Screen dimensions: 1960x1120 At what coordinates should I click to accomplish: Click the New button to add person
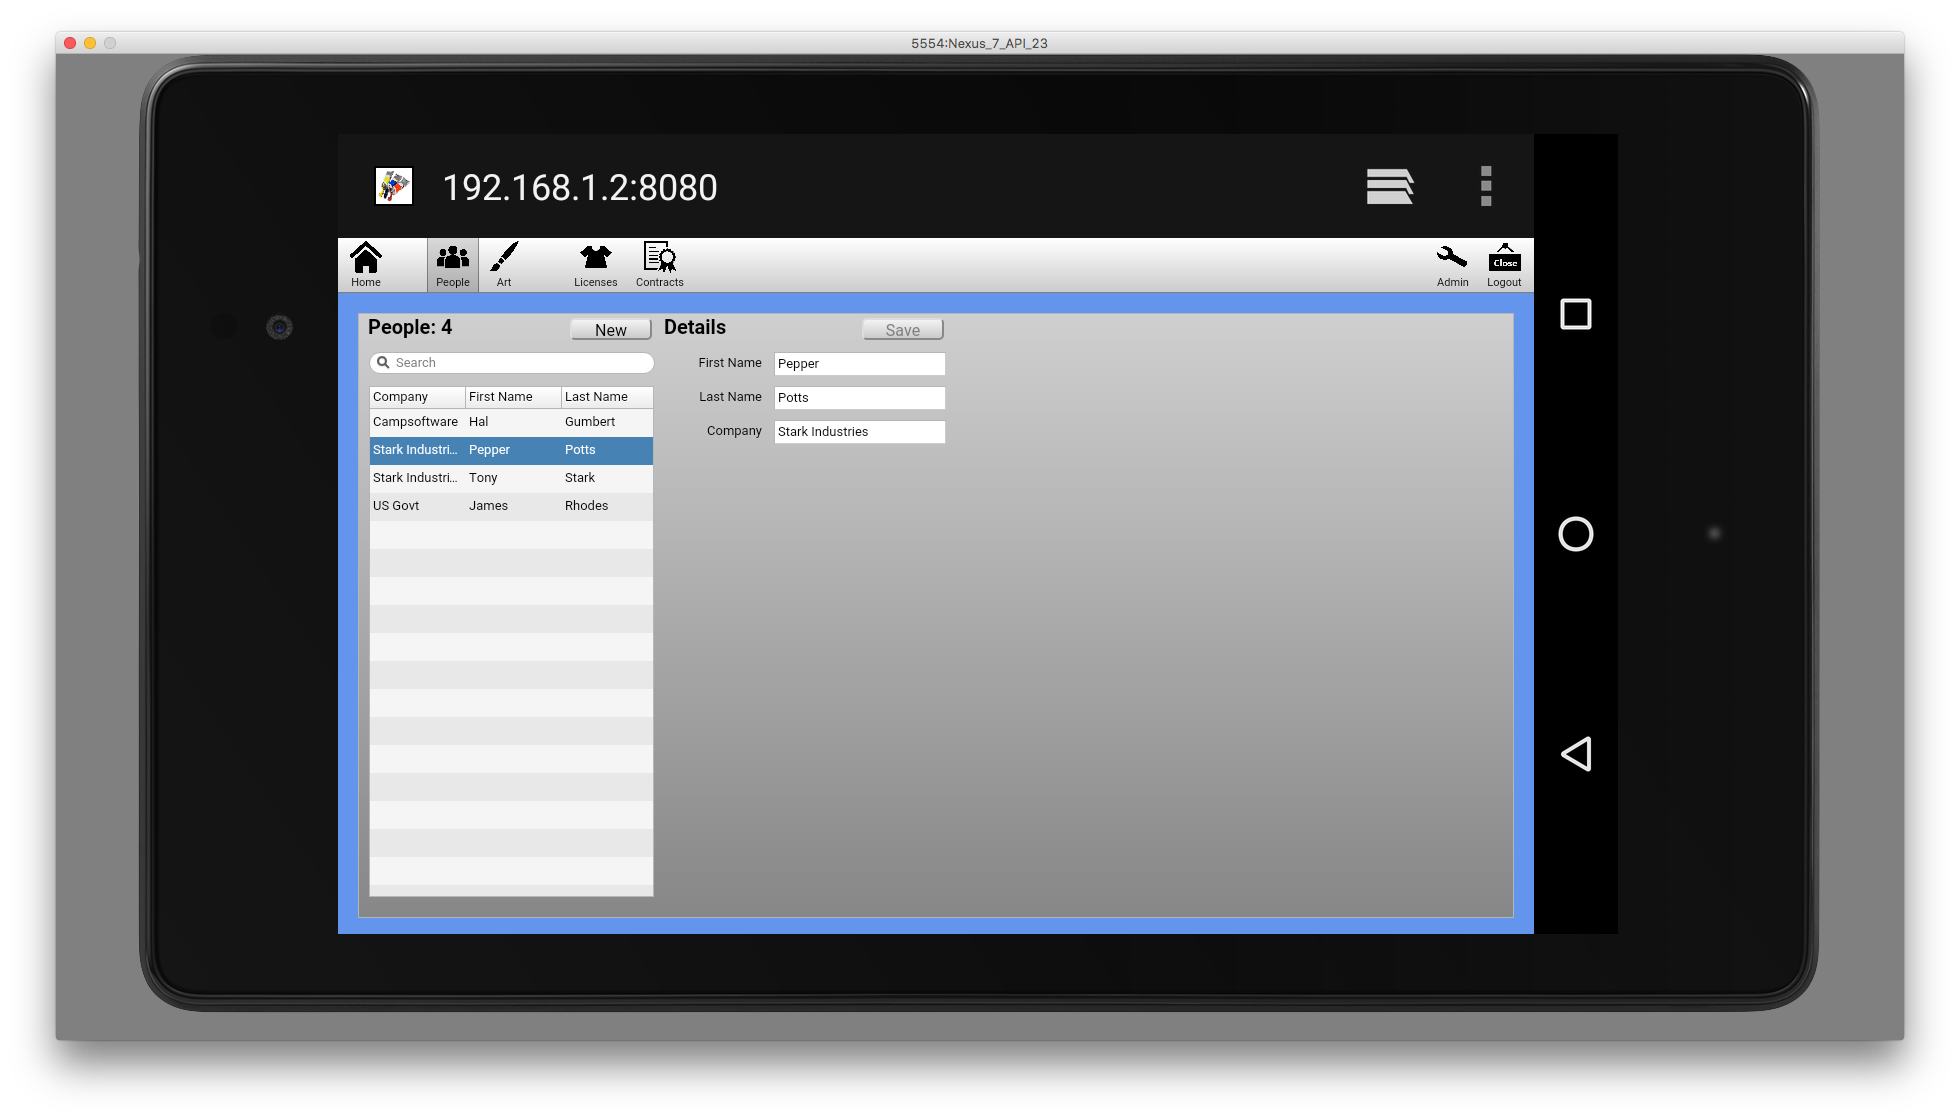click(610, 328)
